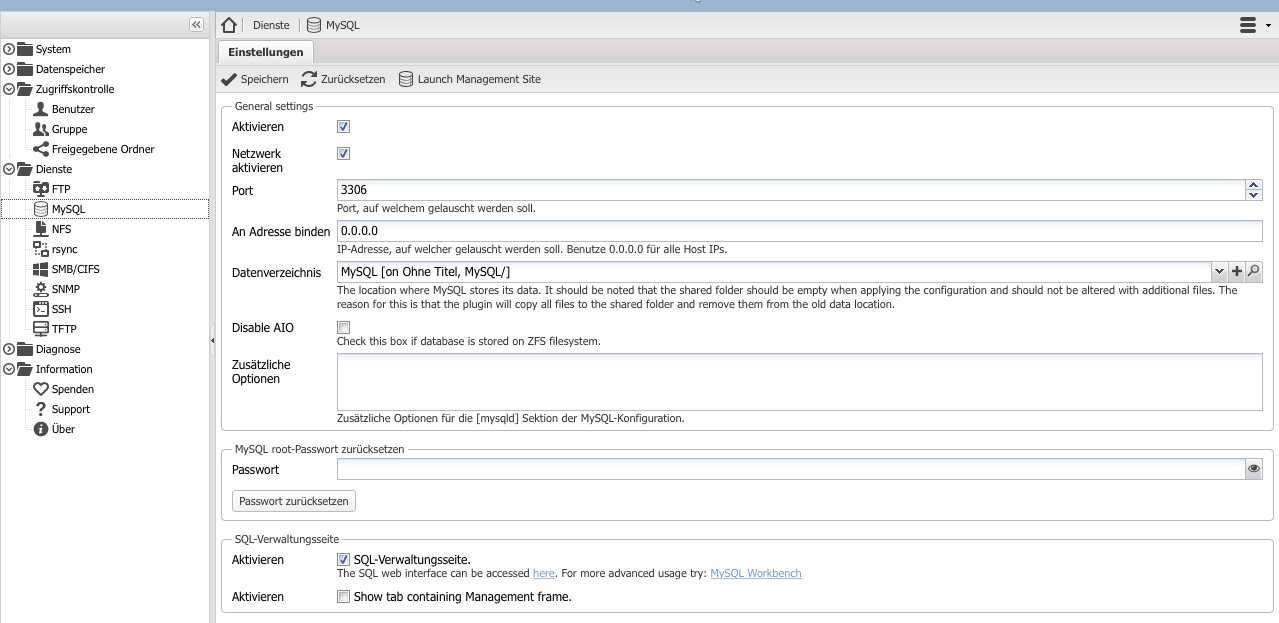Open the hamburger menu at top right

click(1248, 25)
